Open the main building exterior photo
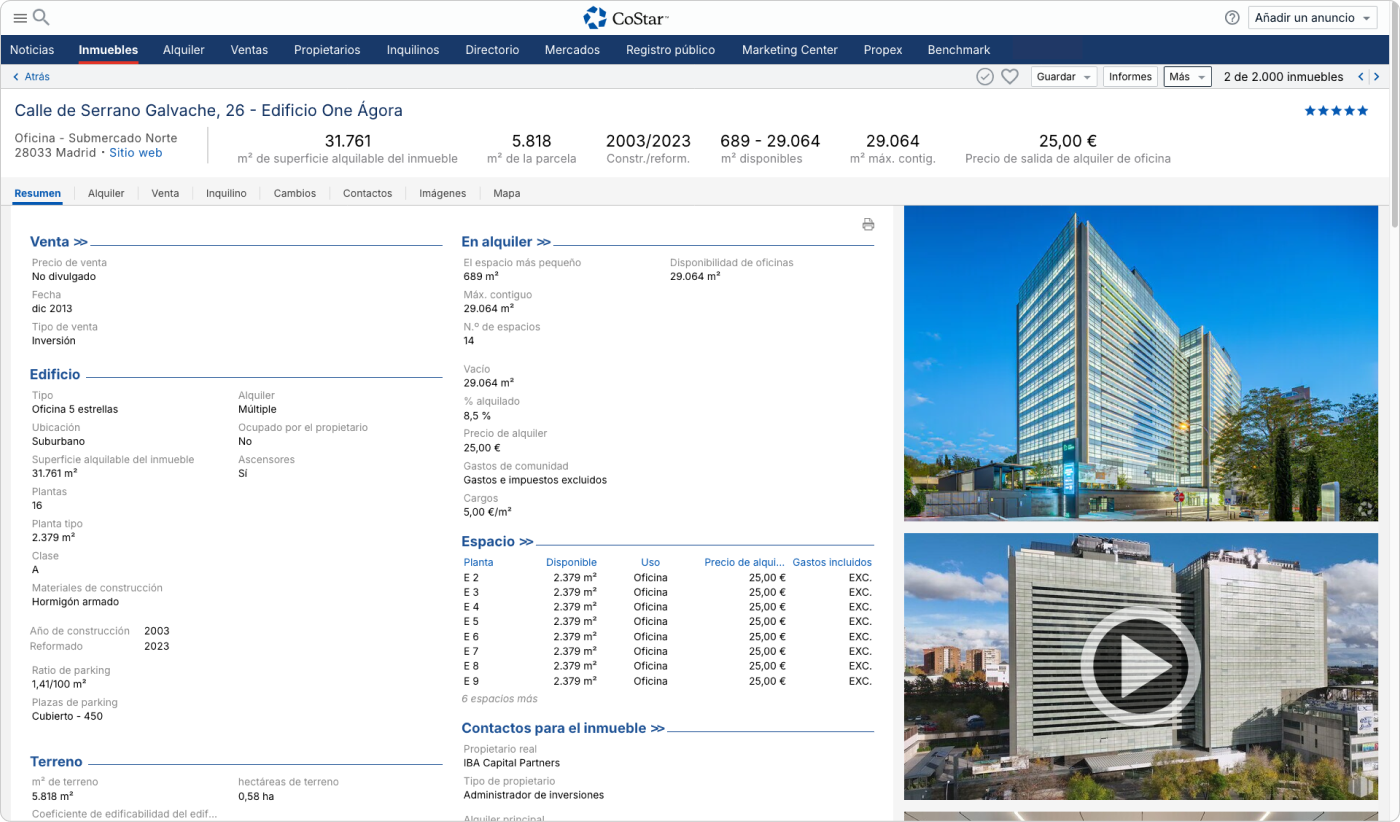Image resolution: width=1400 pixels, height=822 pixels. coord(1140,363)
